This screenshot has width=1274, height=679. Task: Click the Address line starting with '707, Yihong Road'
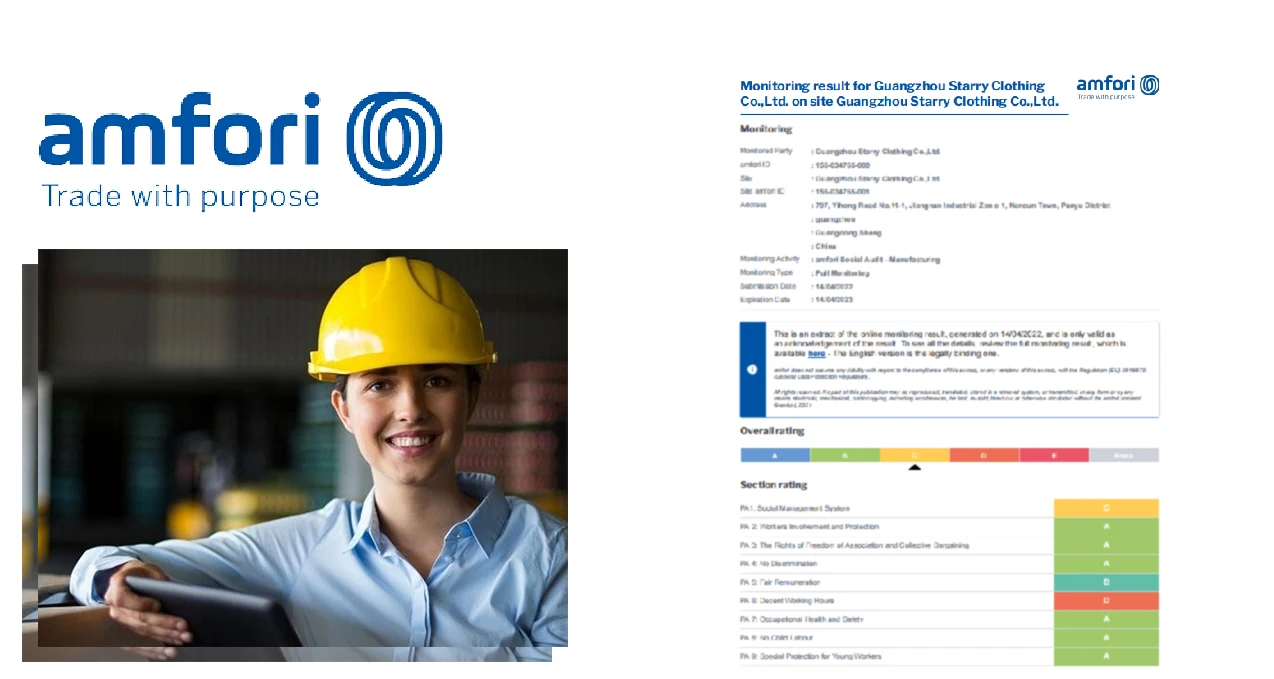[x=961, y=205]
